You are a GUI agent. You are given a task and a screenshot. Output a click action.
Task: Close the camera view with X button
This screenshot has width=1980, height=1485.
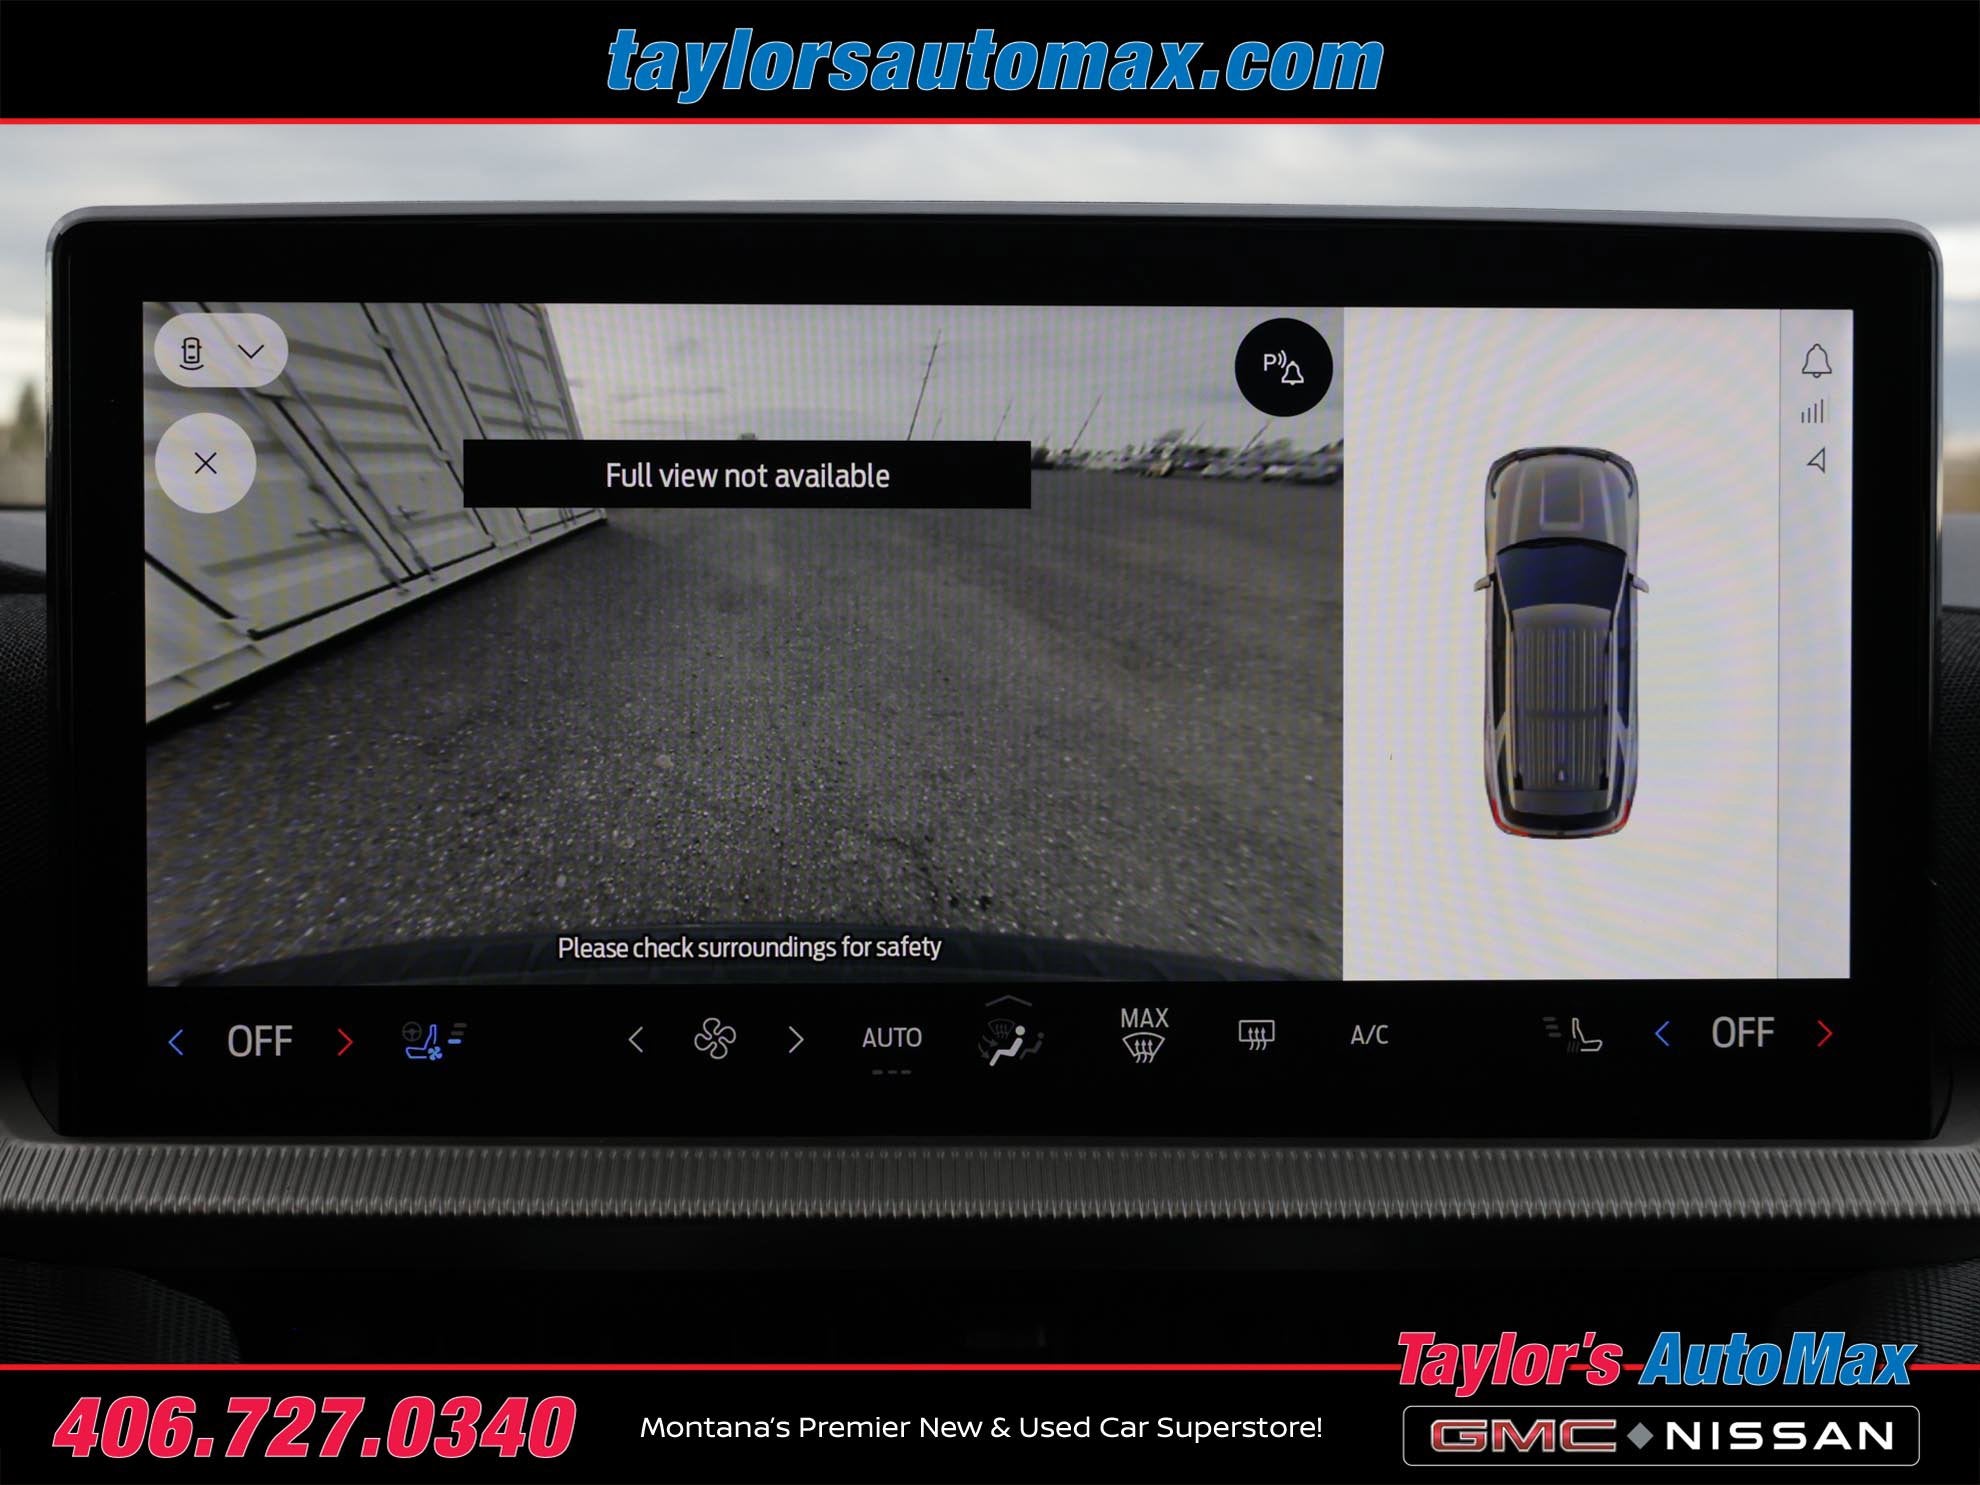click(206, 463)
